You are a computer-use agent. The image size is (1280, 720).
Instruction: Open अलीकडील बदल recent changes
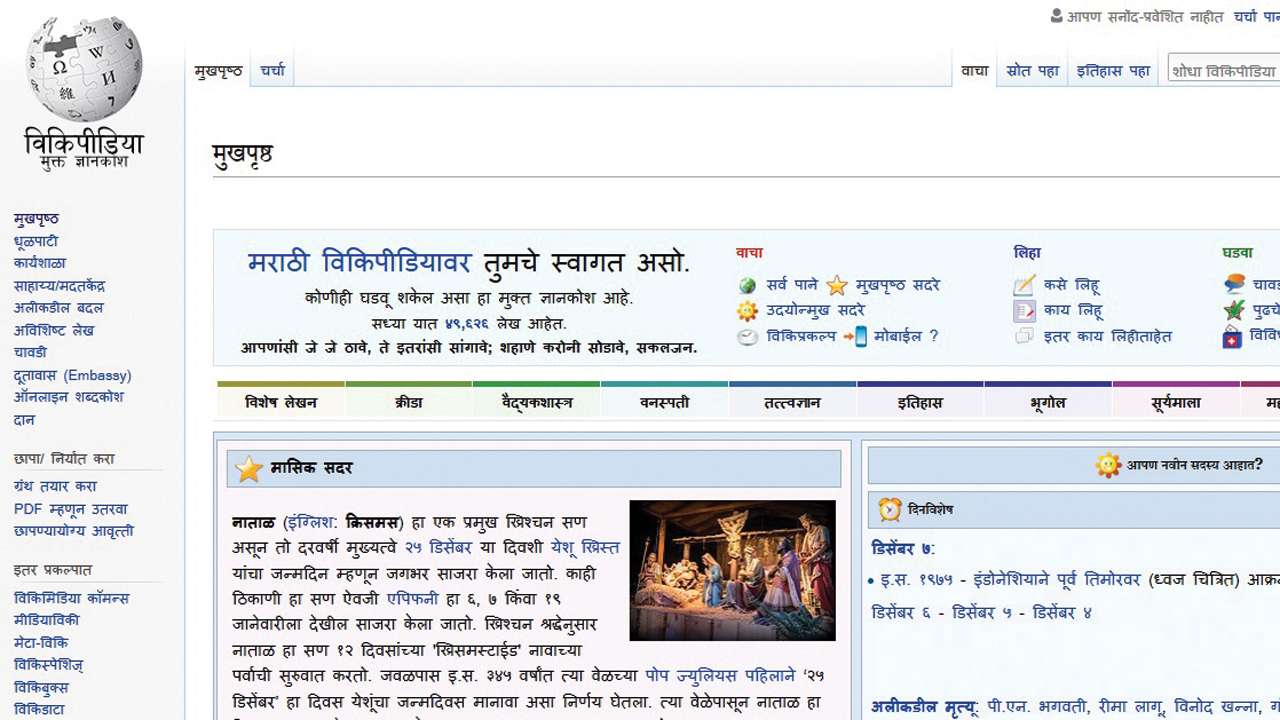pos(59,308)
